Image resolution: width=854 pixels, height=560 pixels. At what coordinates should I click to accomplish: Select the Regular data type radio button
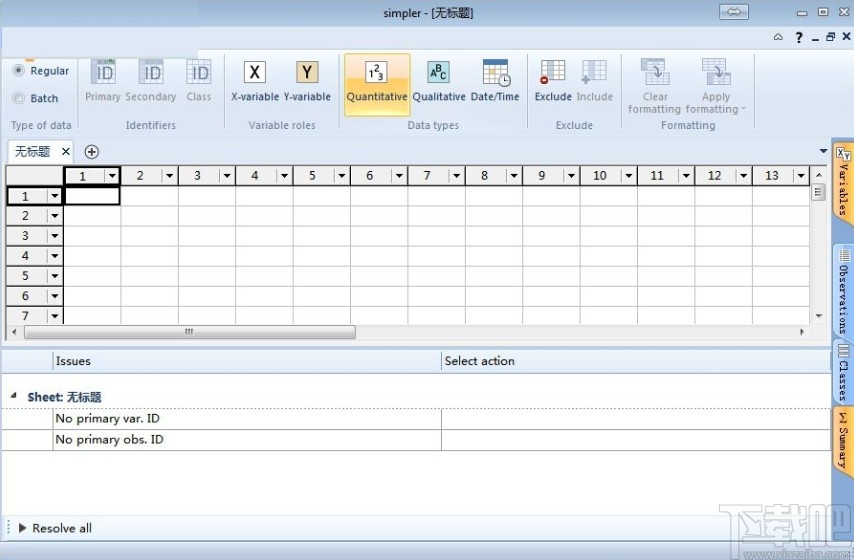pyautogui.click(x=19, y=71)
